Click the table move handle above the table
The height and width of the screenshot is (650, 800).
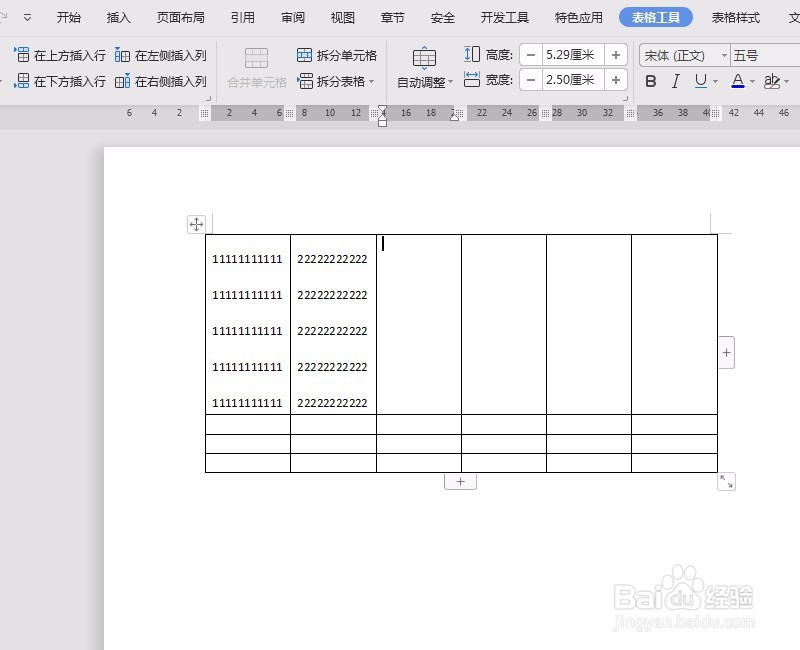[x=196, y=224]
